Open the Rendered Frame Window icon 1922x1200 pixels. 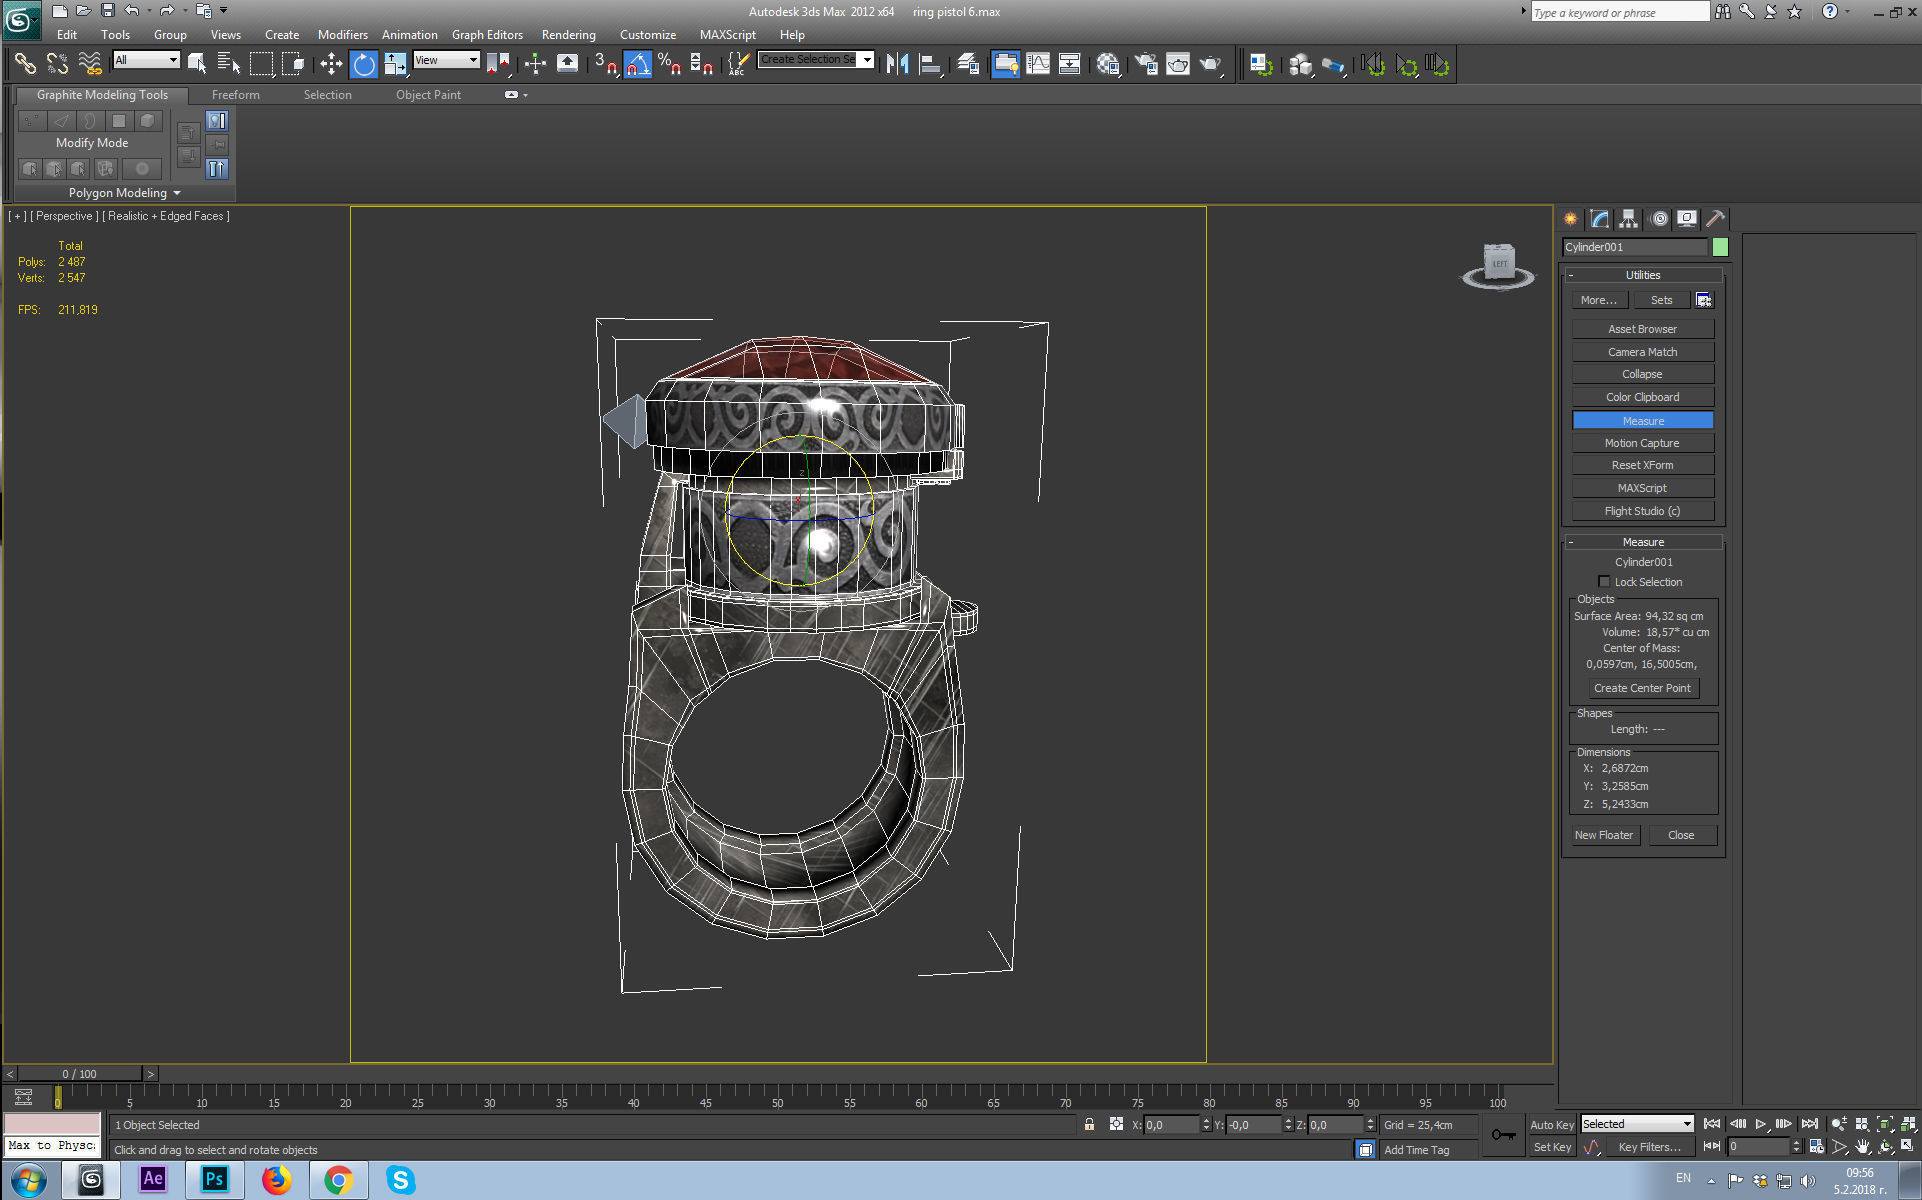point(1178,65)
